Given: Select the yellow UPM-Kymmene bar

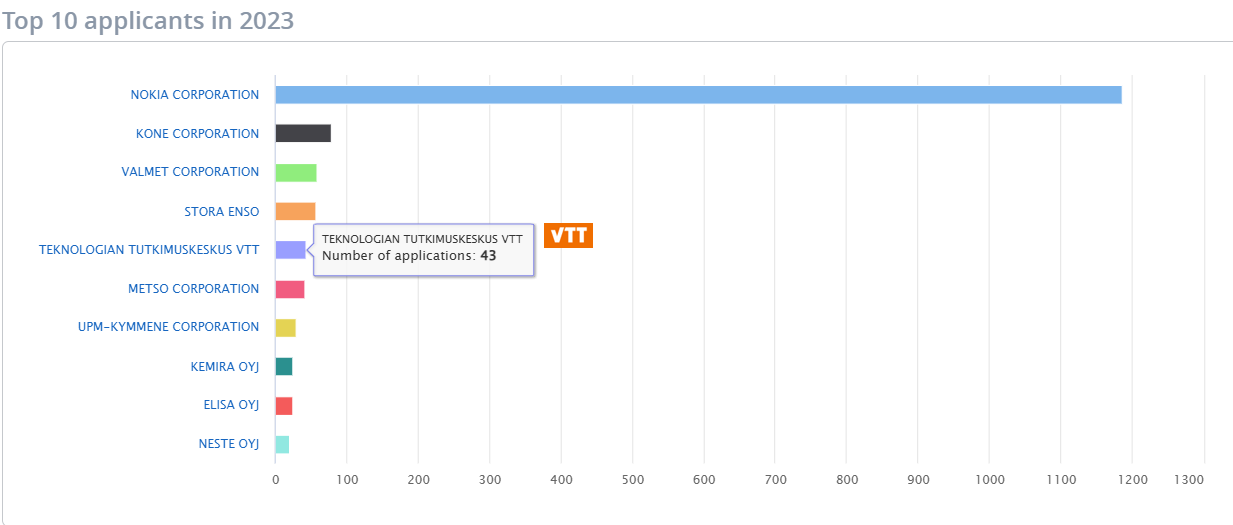Looking at the screenshot, I should 285,328.
